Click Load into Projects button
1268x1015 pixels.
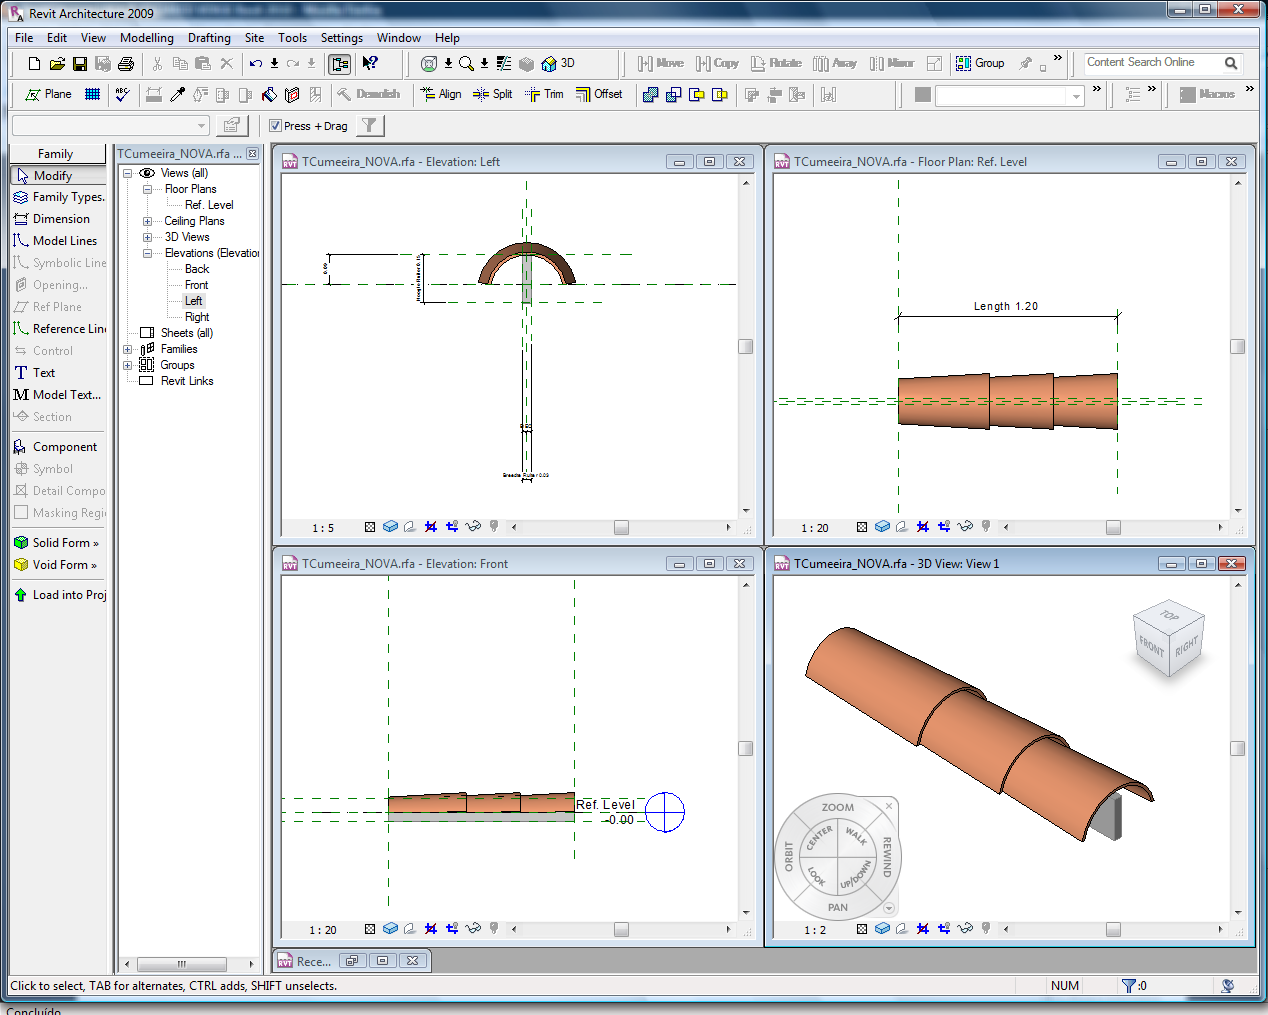click(x=60, y=595)
